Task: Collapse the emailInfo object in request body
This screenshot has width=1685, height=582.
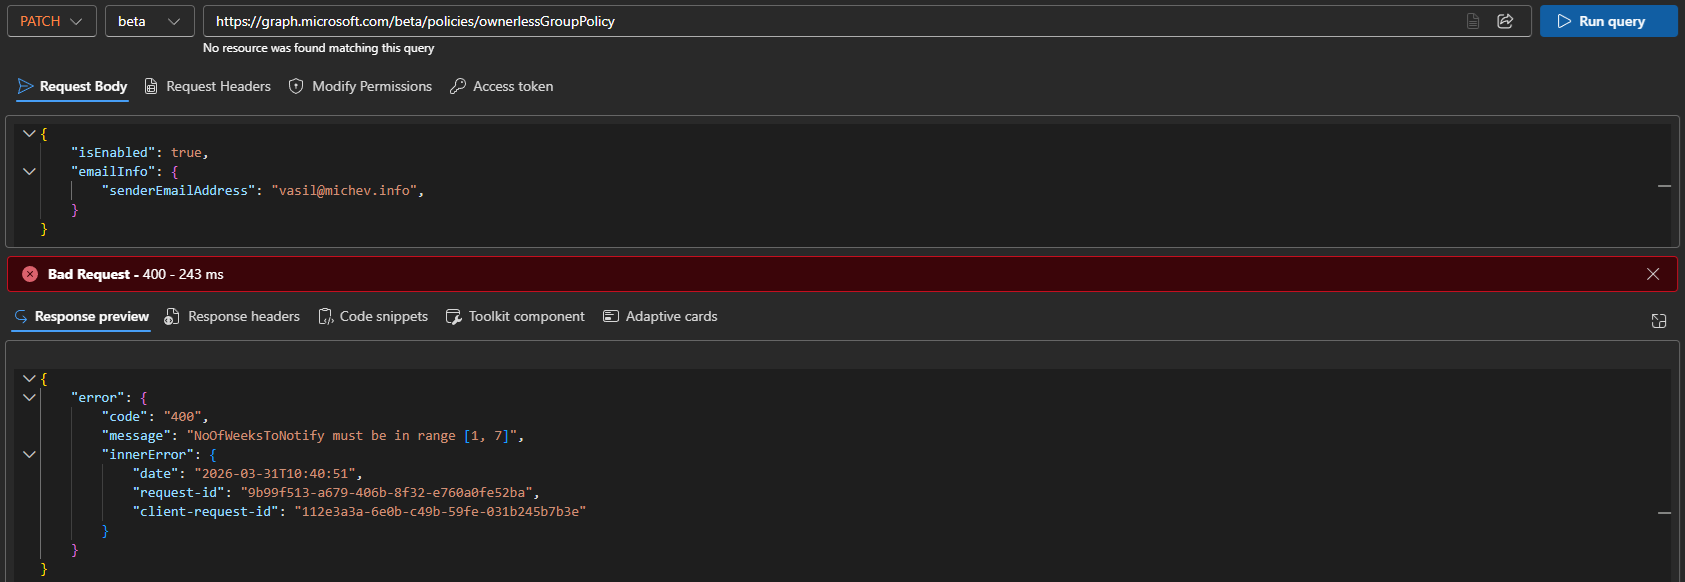Action: [29, 172]
